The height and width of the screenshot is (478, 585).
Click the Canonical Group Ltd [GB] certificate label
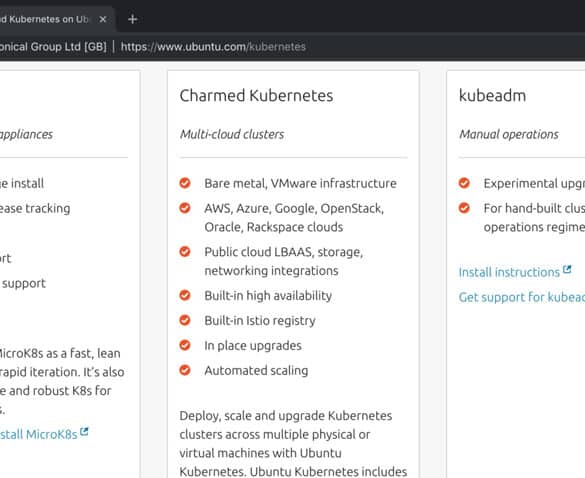[x=53, y=47]
